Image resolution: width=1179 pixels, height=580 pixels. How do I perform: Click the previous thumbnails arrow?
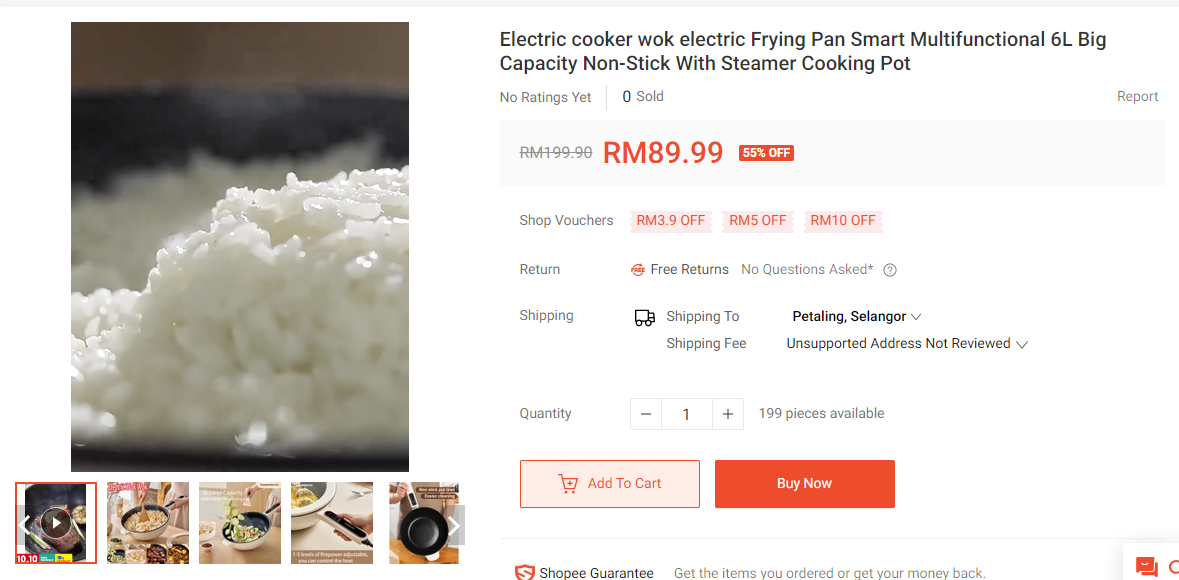coord(24,525)
